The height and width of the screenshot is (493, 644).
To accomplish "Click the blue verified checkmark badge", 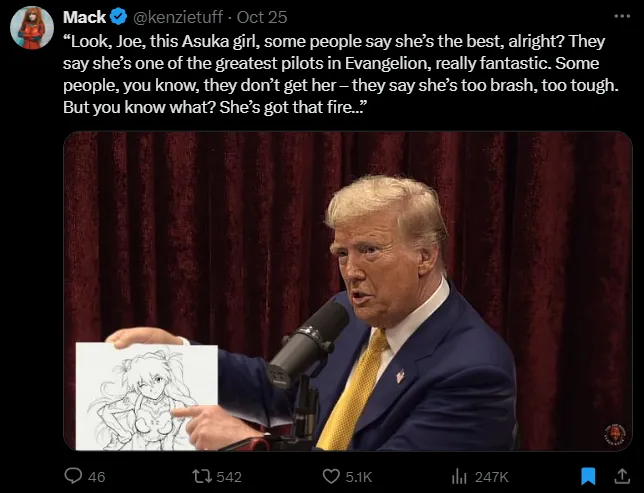I will (119, 17).
